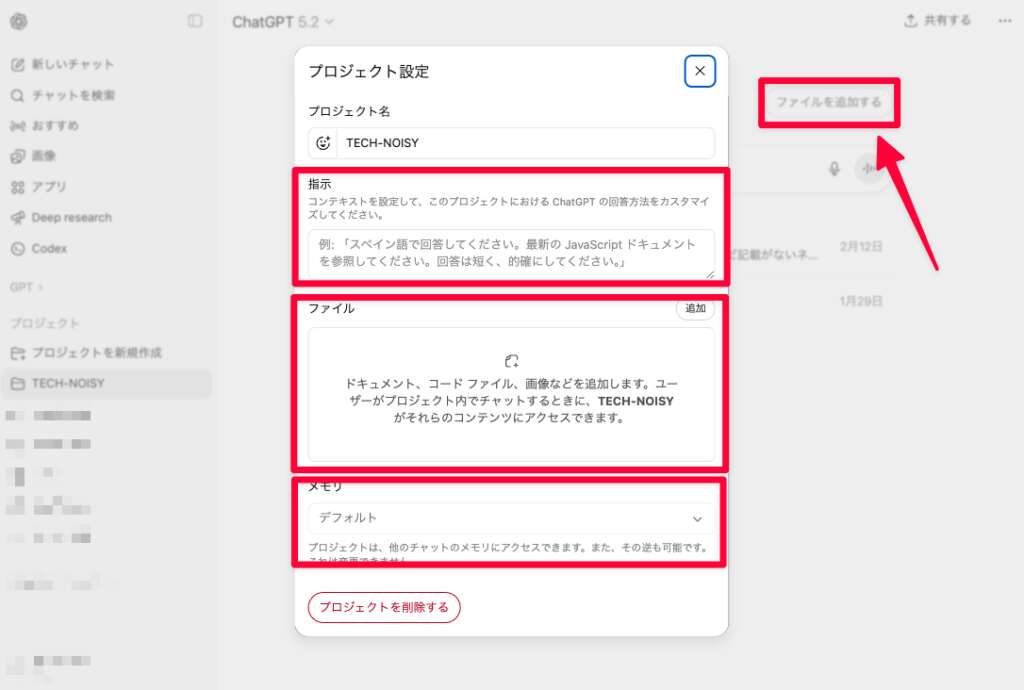Click the ファイルを追加する button
This screenshot has height=690, width=1024.
(830, 101)
